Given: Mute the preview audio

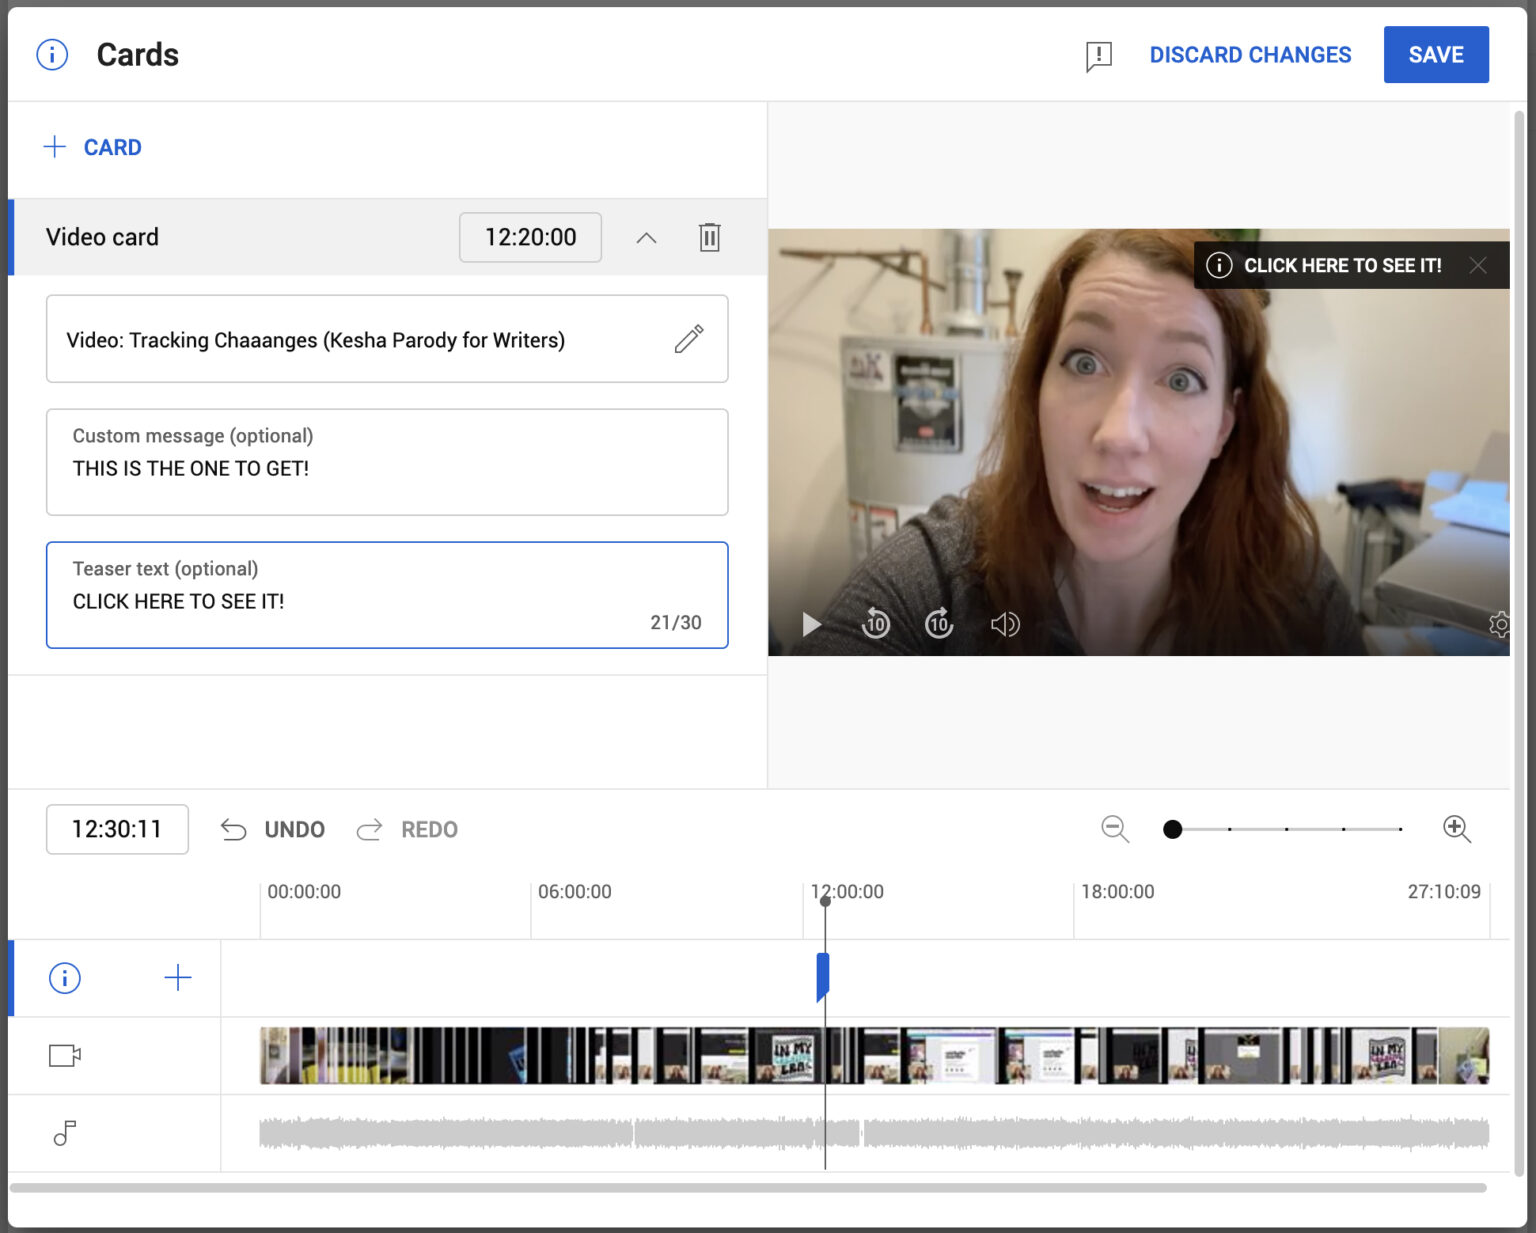Looking at the screenshot, I should pos(1005,624).
